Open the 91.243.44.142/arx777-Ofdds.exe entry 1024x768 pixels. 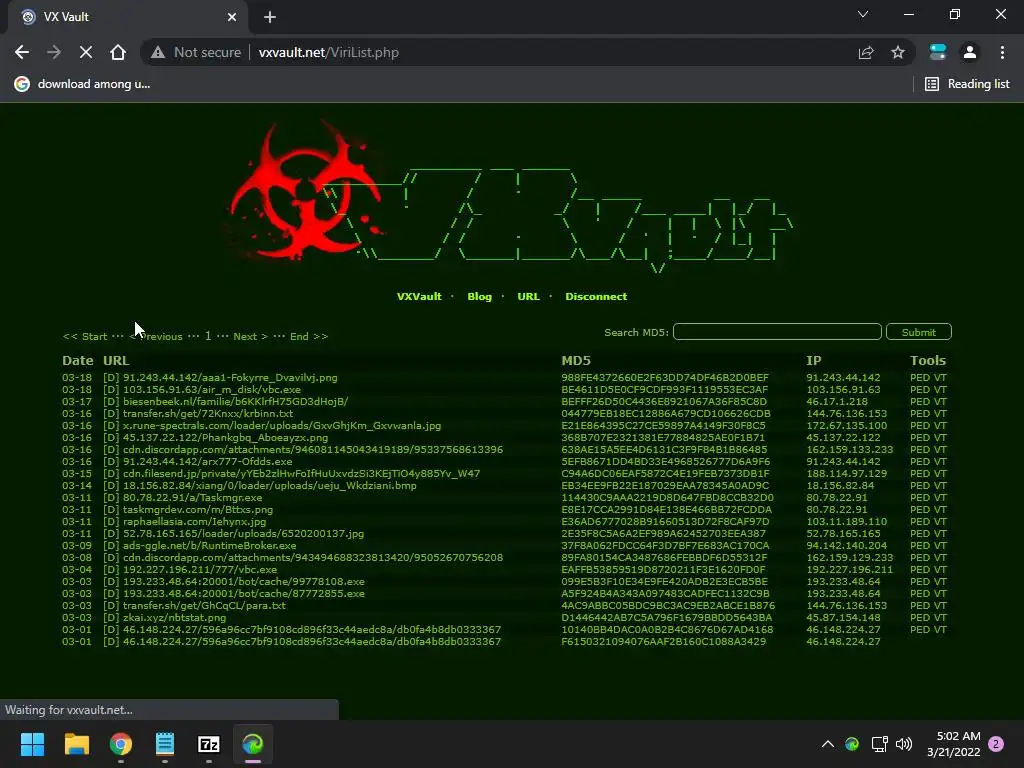pyautogui.click(x=208, y=462)
